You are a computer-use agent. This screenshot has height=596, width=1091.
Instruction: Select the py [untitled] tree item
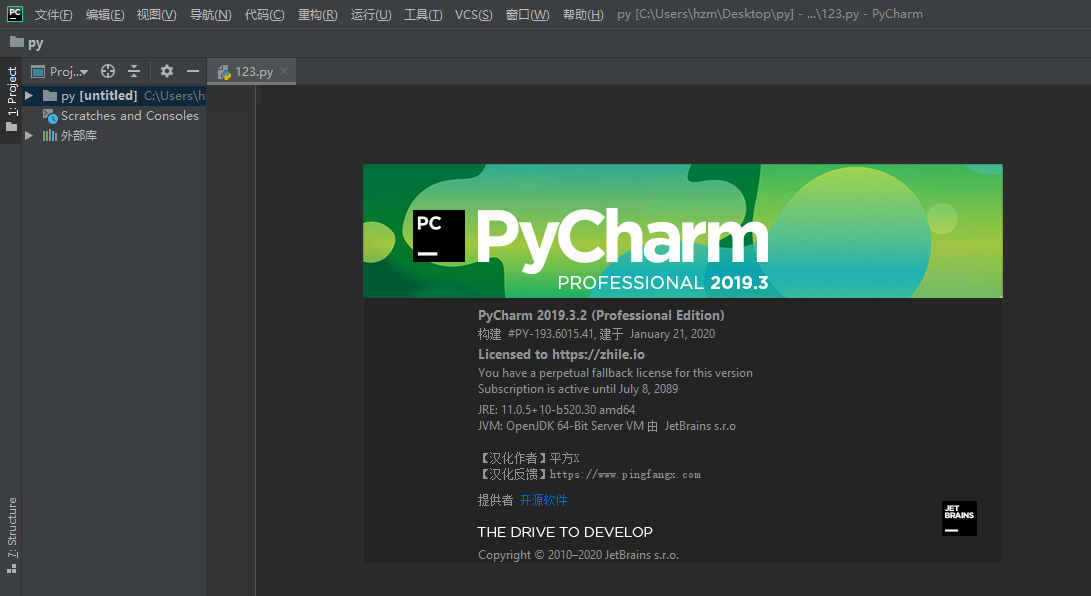pyautogui.click(x=114, y=95)
